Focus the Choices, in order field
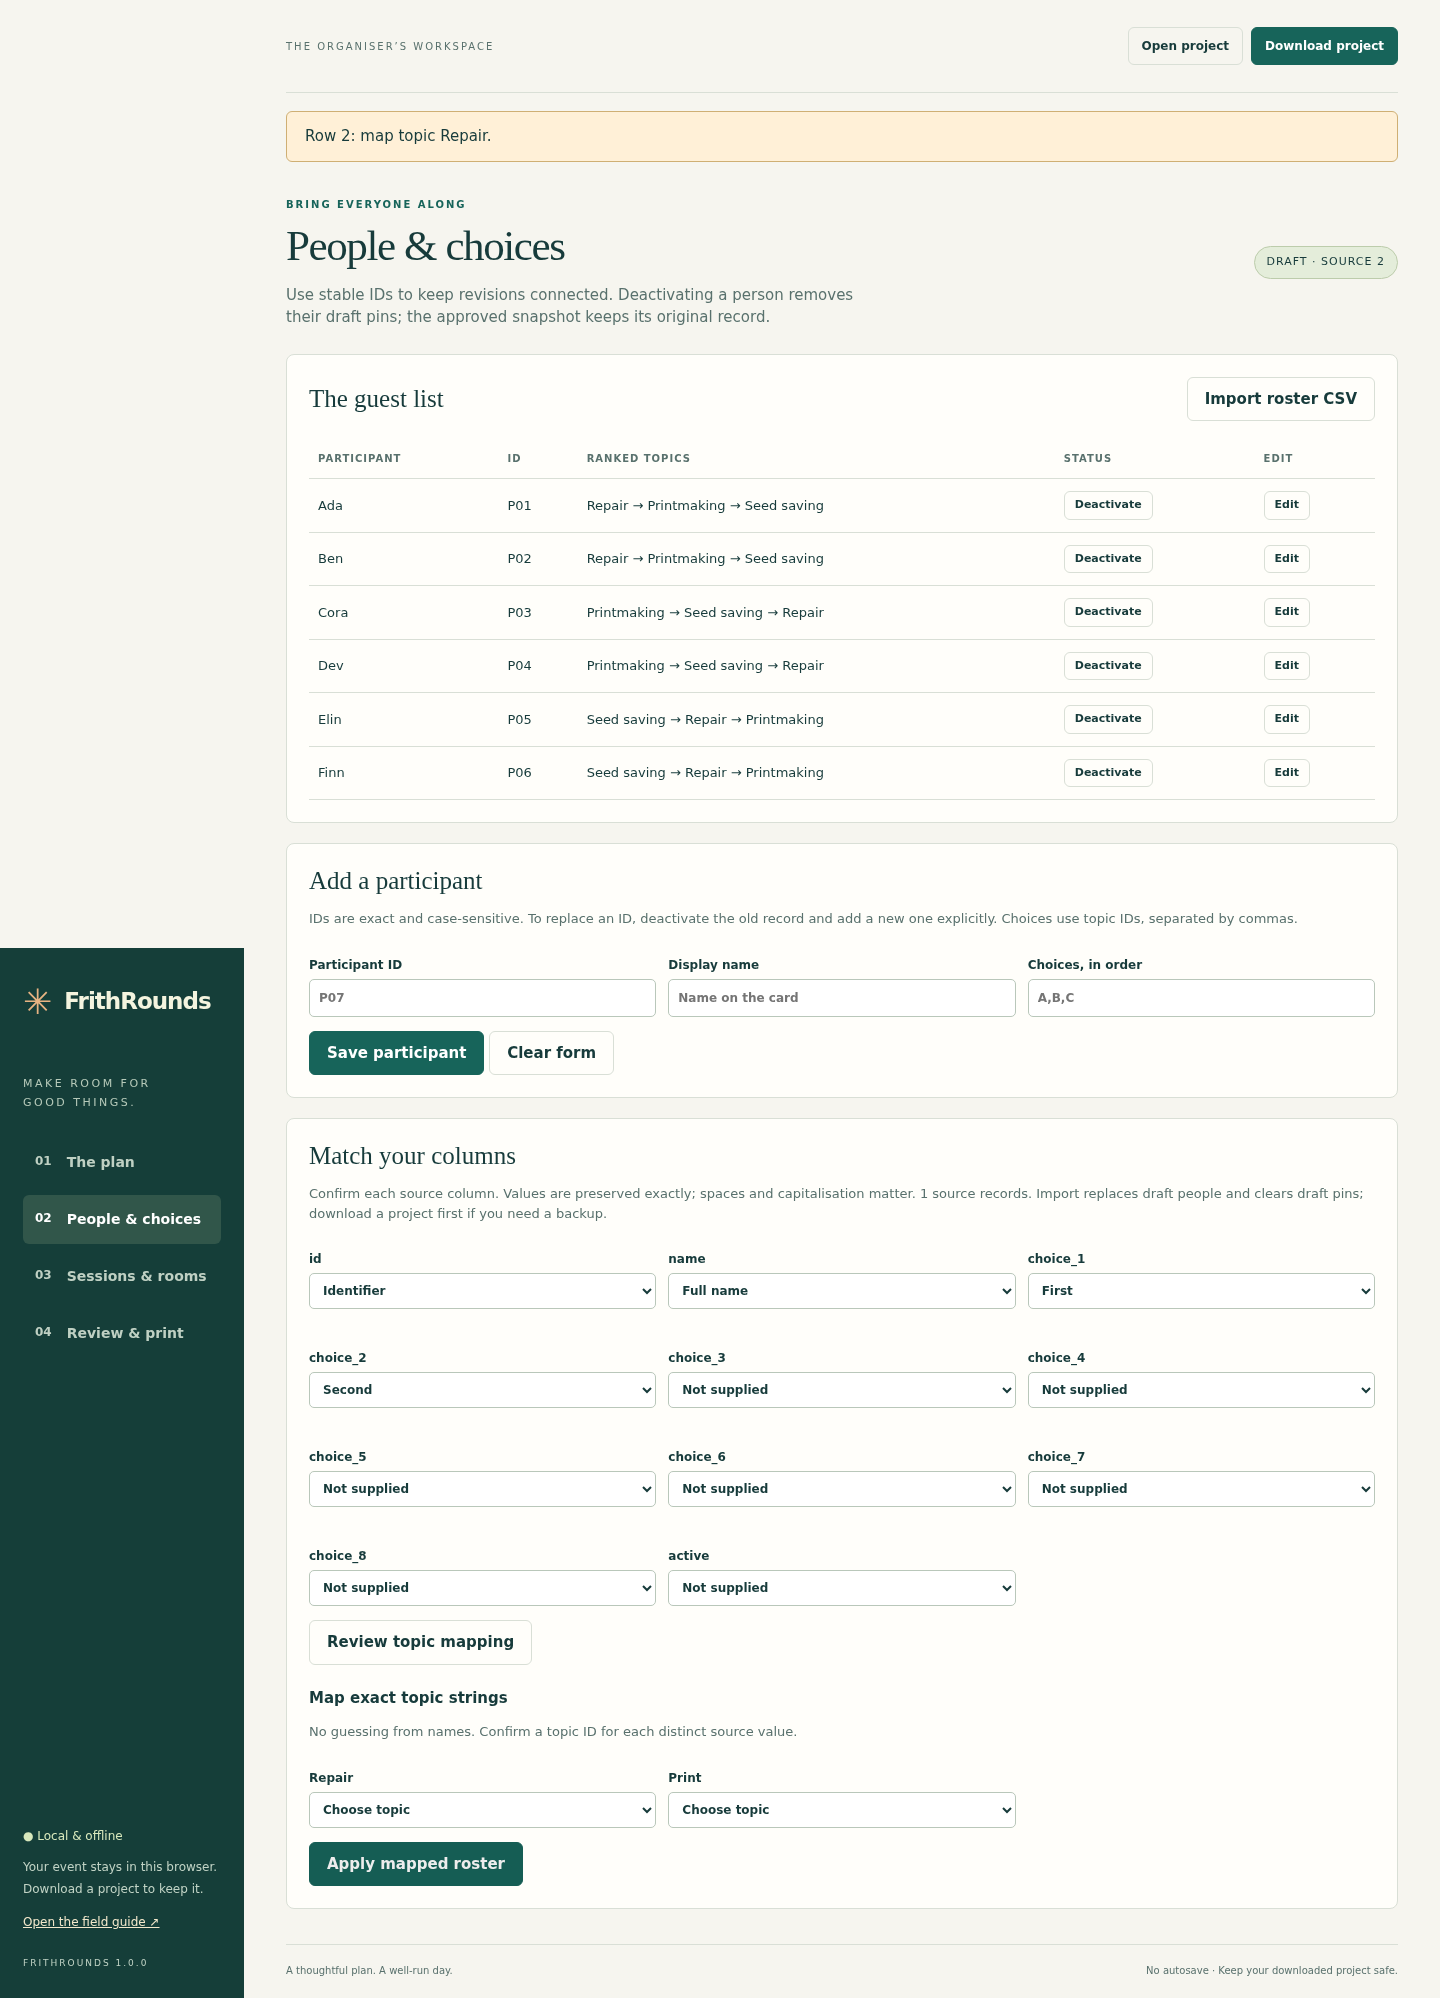Image resolution: width=1440 pixels, height=1998 pixels. pos(1201,998)
